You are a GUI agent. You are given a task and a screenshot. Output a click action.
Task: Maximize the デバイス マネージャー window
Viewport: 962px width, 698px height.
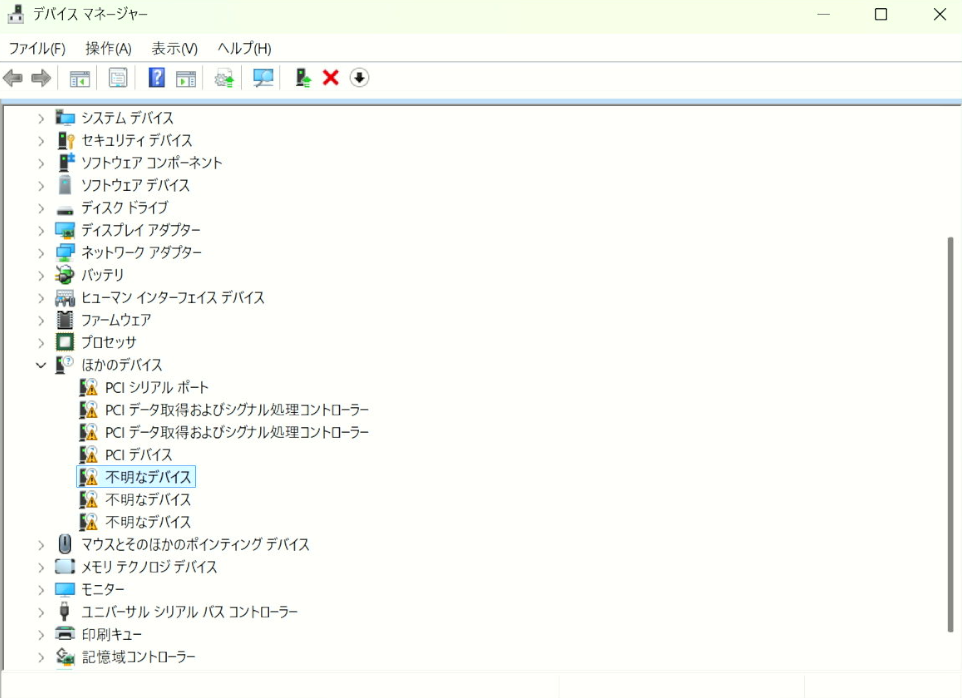point(881,14)
